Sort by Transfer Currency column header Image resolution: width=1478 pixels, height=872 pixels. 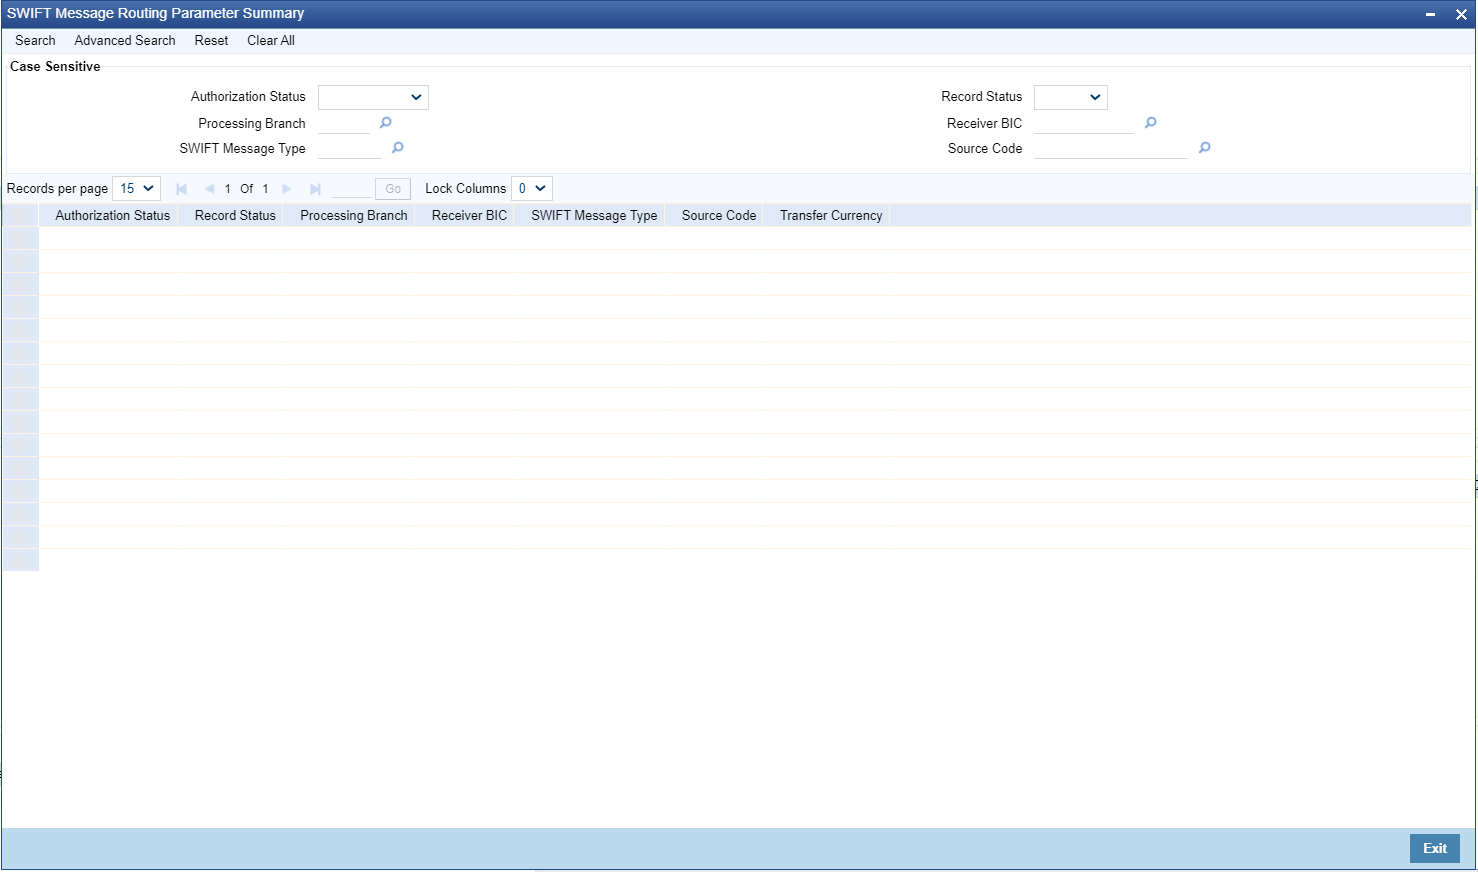[831, 216]
